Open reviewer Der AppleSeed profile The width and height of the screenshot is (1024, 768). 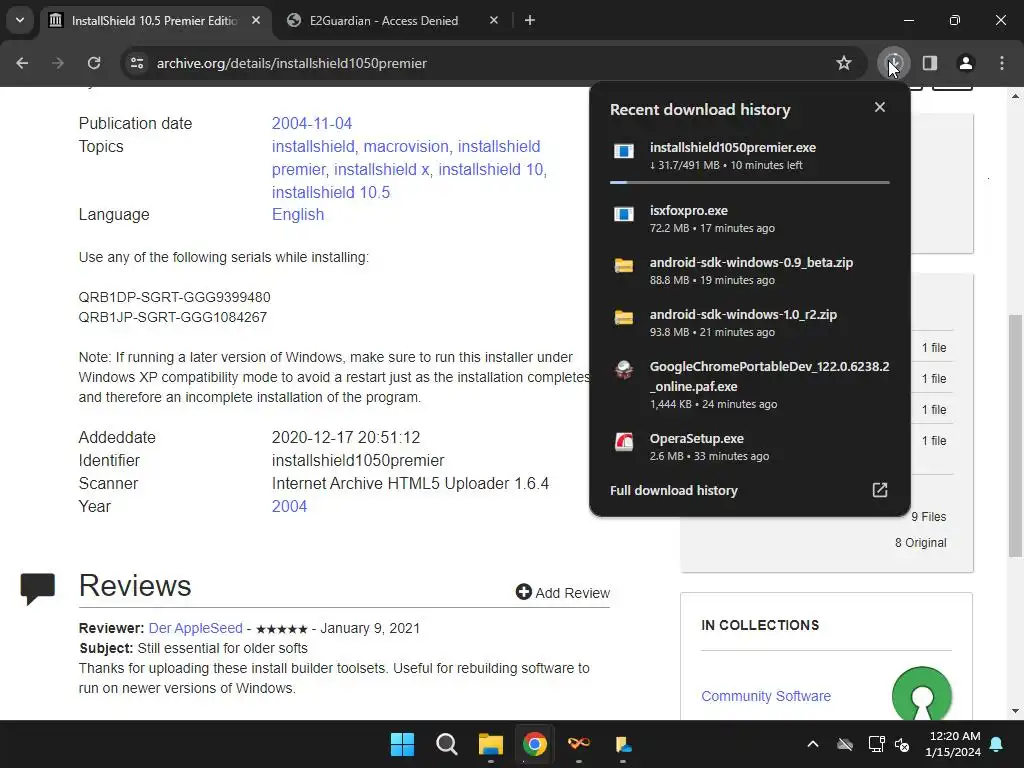(195, 628)
